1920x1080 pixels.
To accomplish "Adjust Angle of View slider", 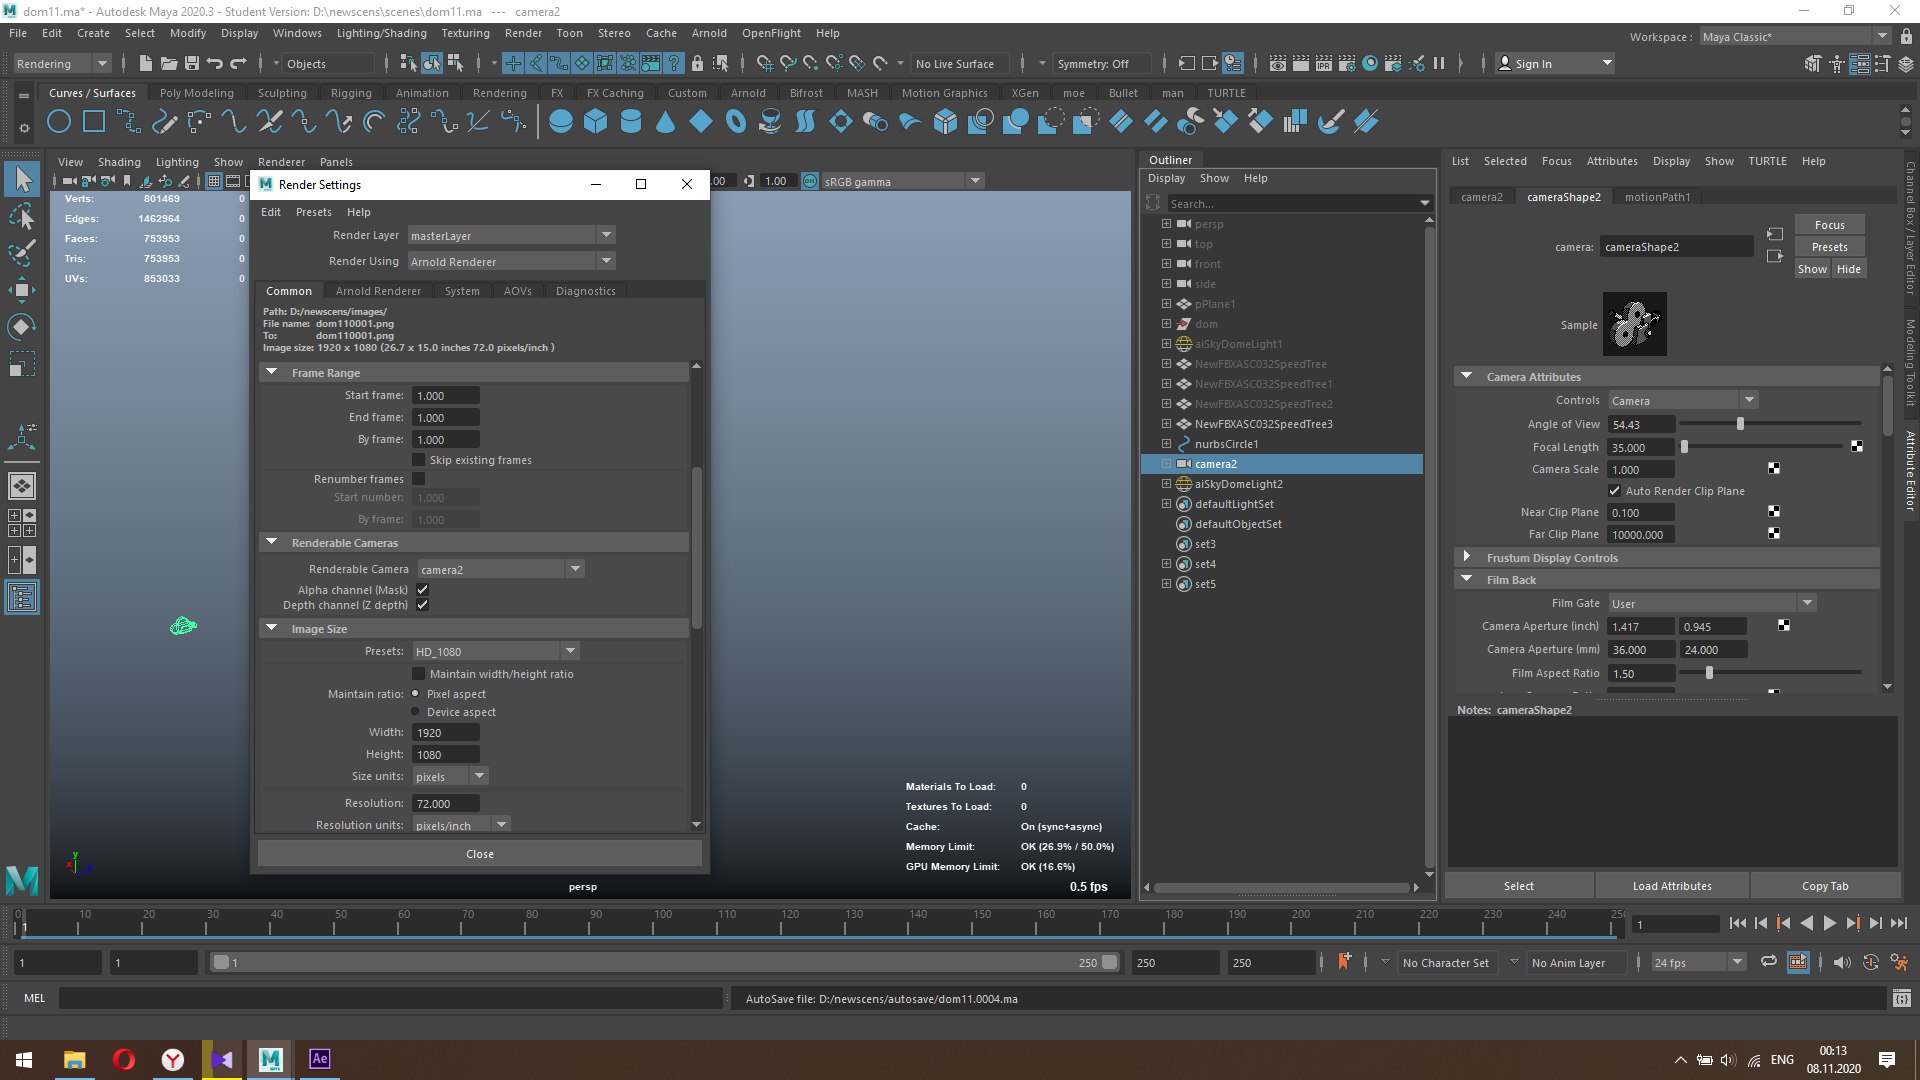I will point(1740,424).
